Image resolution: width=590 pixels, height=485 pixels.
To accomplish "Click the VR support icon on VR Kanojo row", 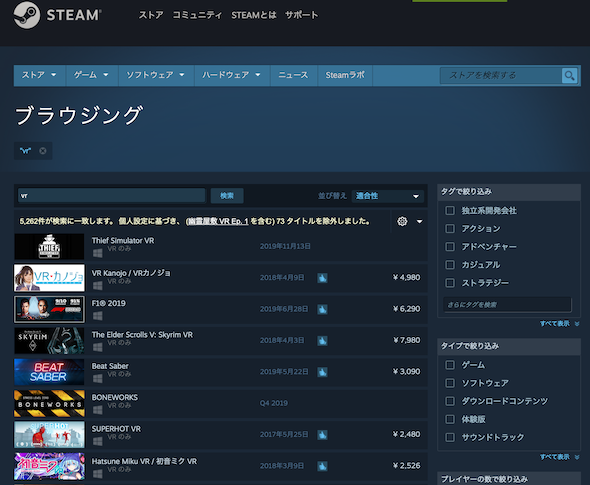I will [322, 278].
